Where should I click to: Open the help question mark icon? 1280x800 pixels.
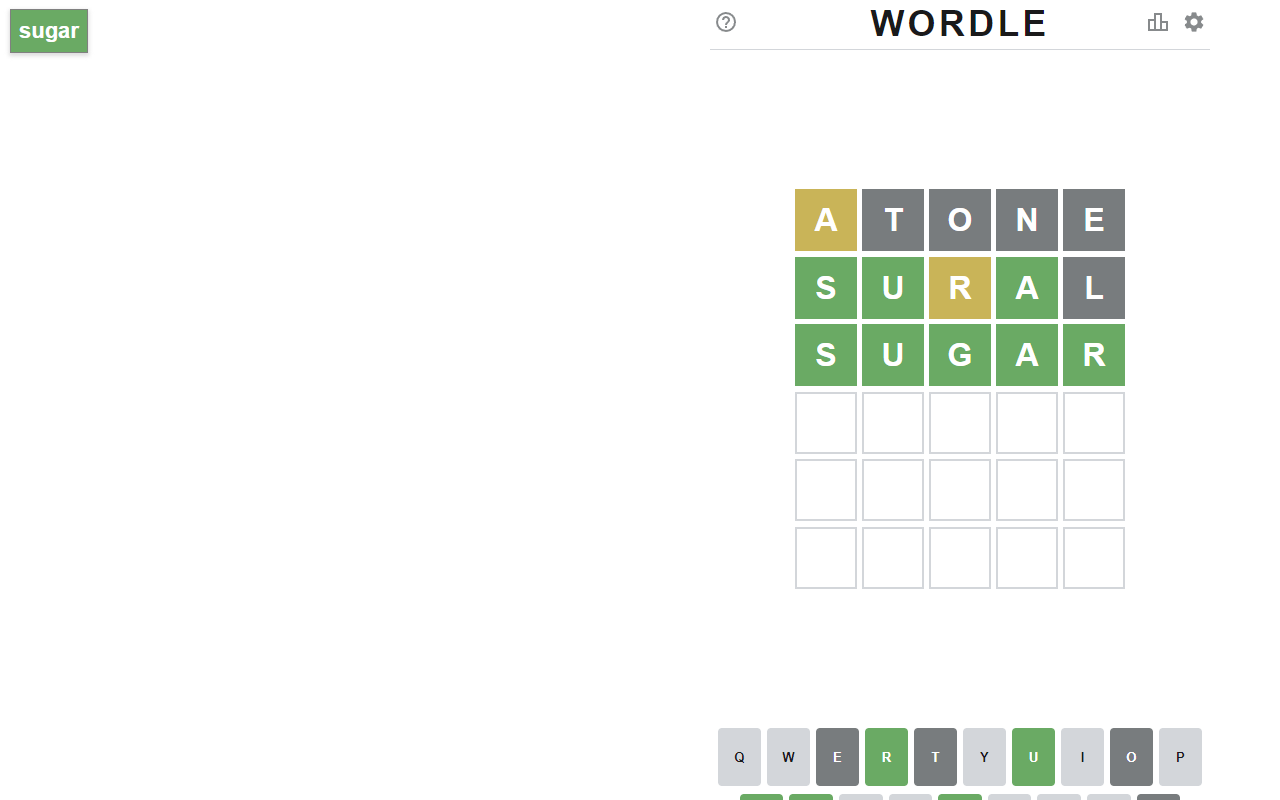(x=726, y=22)
